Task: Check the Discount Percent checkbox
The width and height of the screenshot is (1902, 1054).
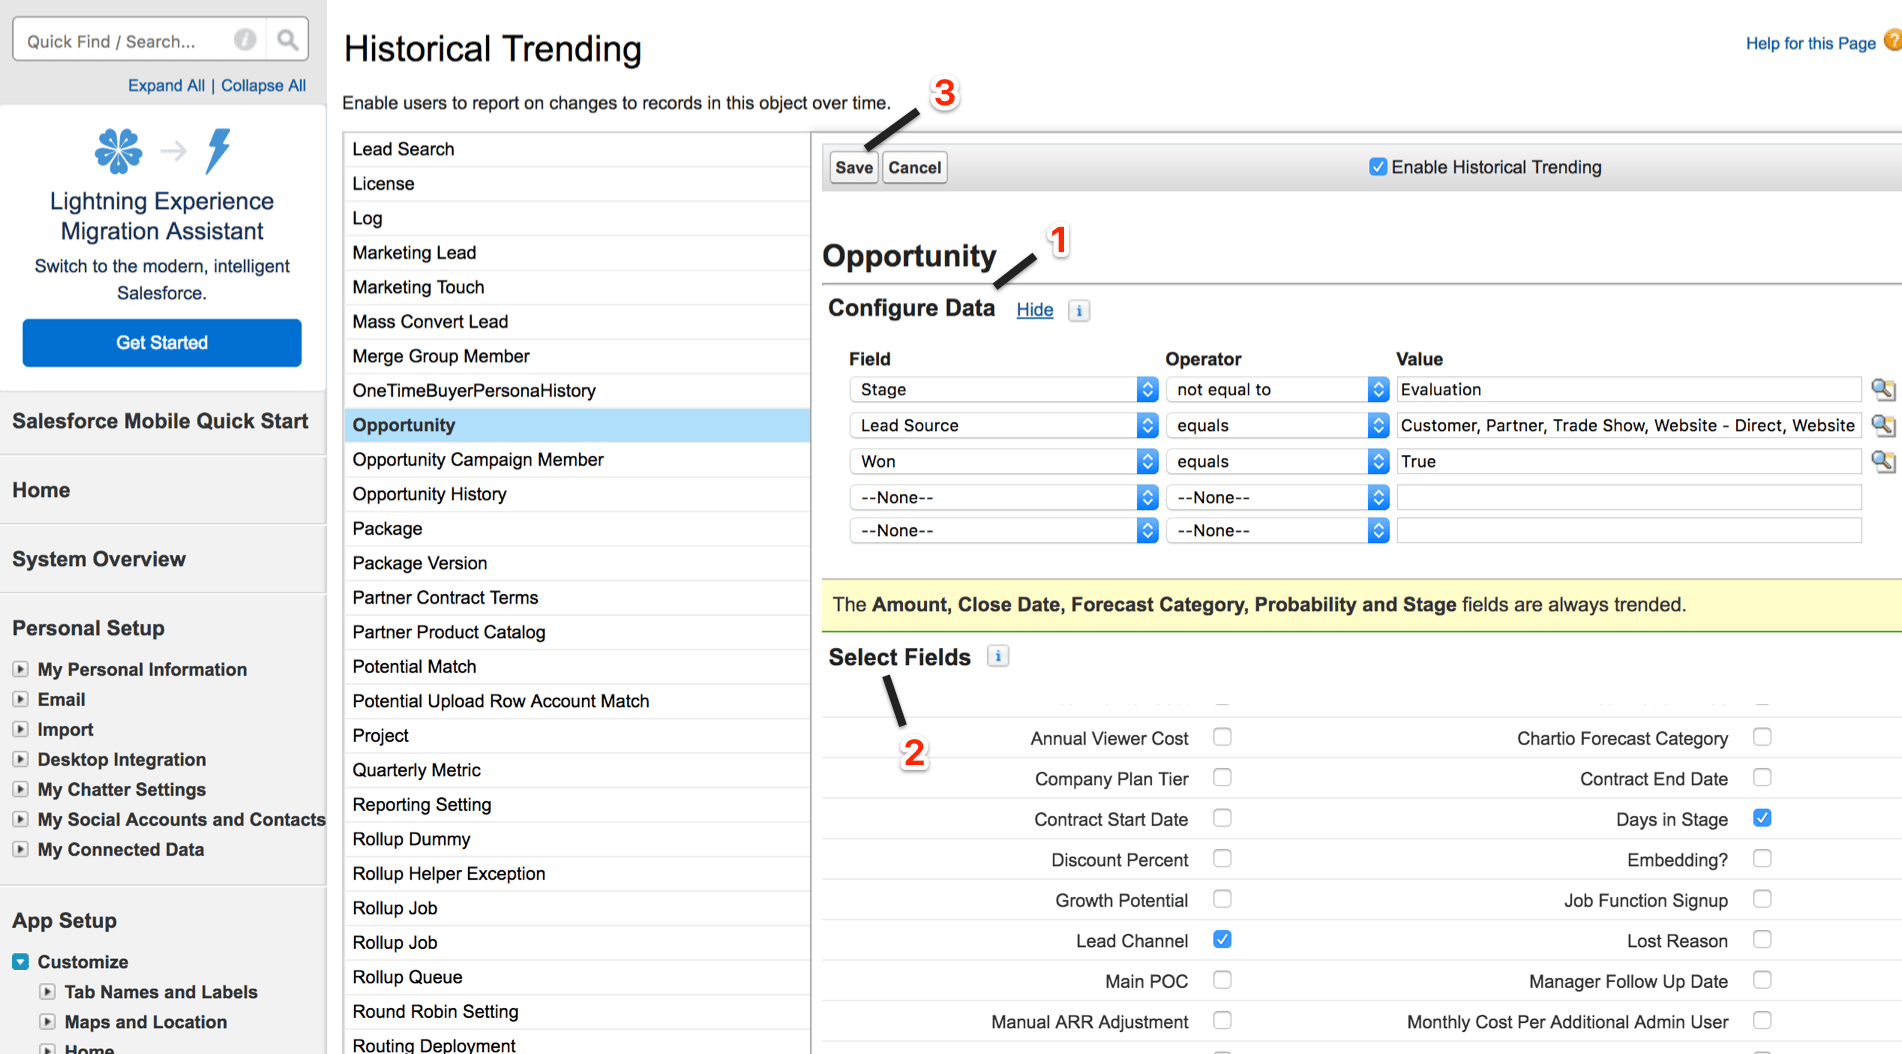Action: pos(1222,858)
